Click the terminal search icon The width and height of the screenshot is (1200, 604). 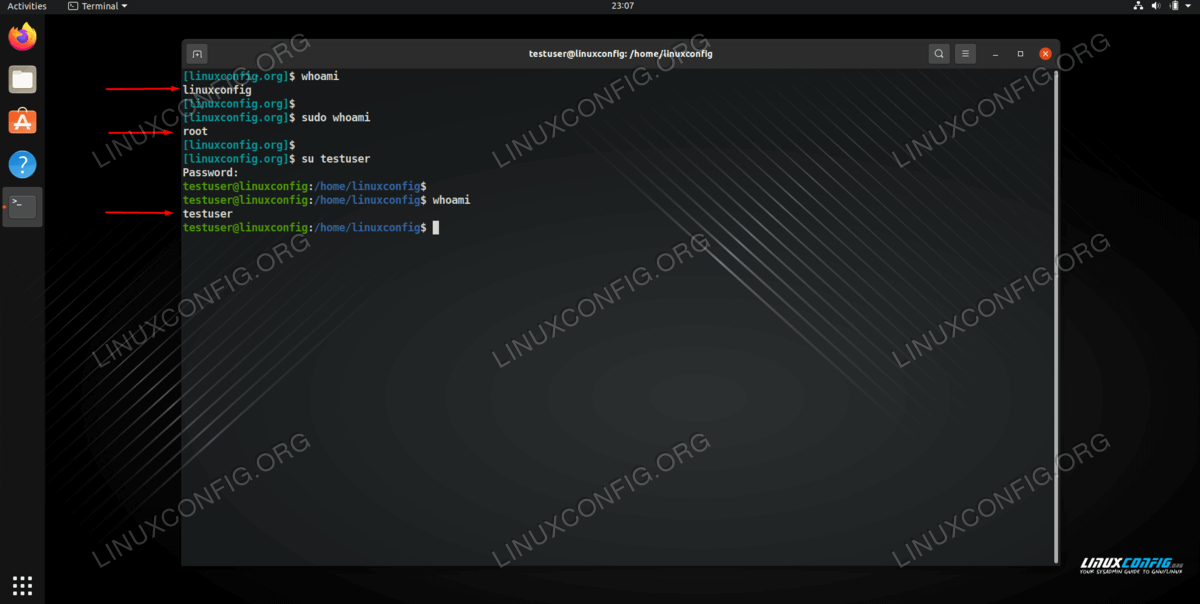(x=938, y=53)
